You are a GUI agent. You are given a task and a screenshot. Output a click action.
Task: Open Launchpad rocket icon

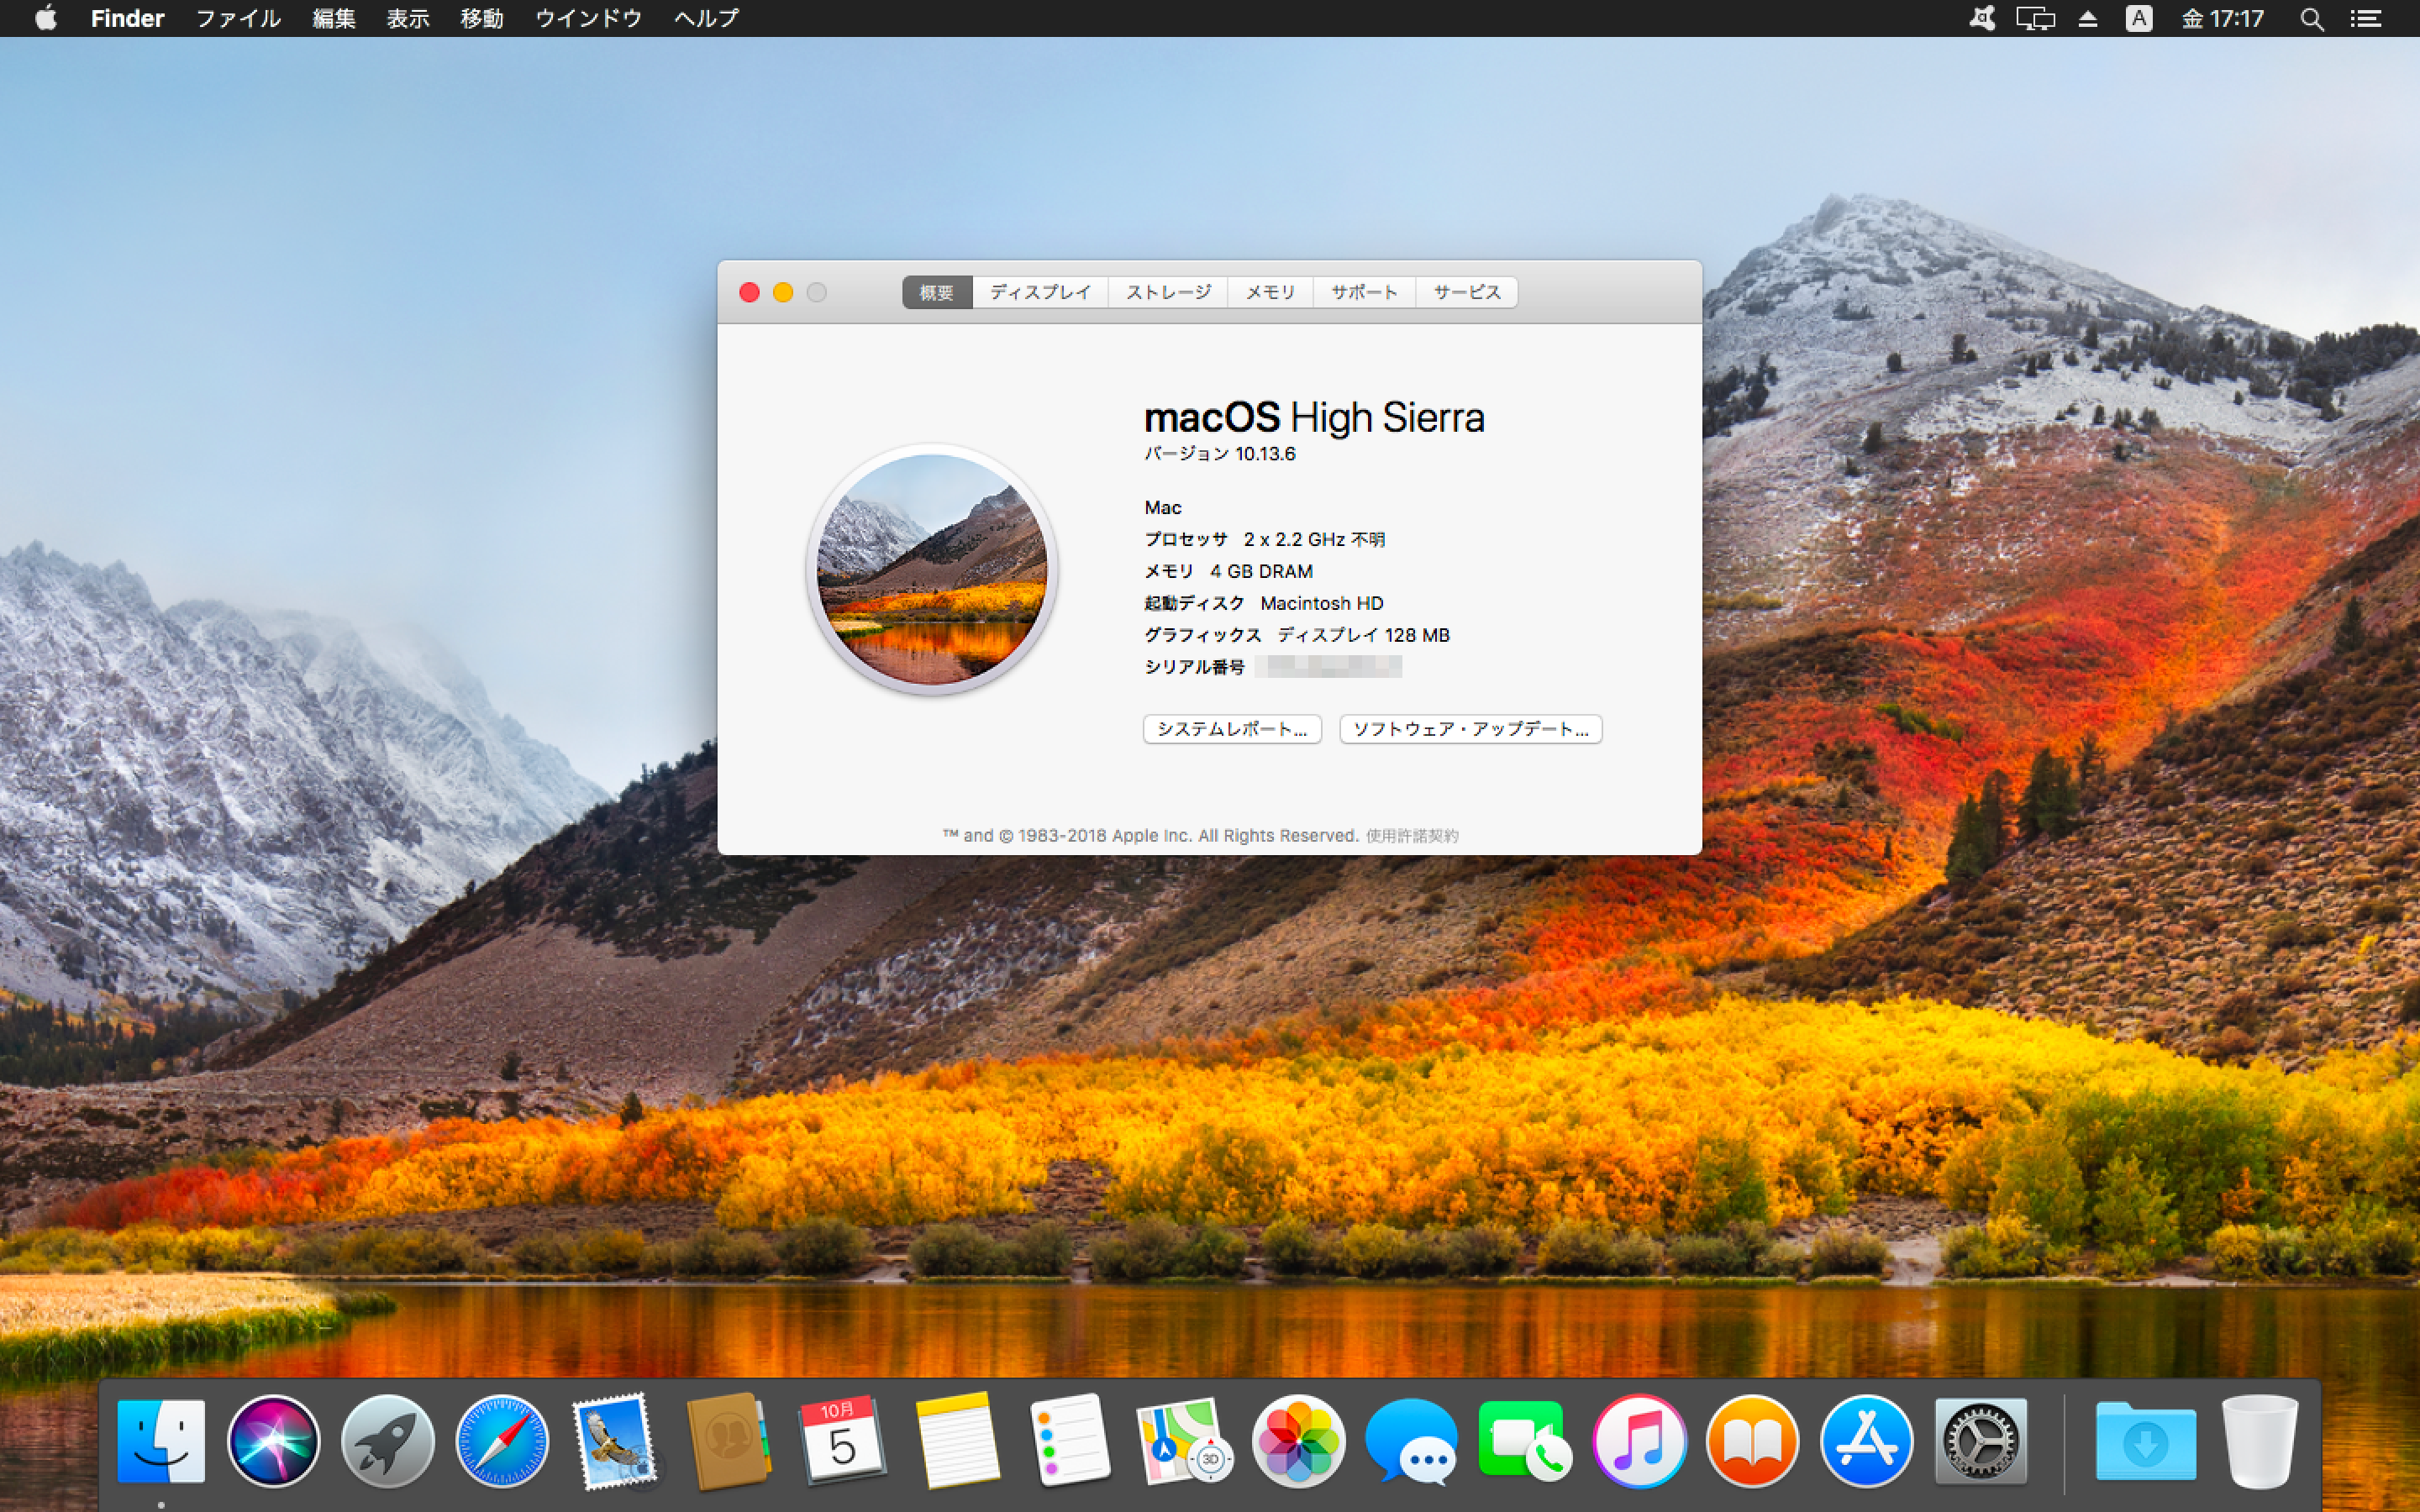click(x=388, y=1440)
